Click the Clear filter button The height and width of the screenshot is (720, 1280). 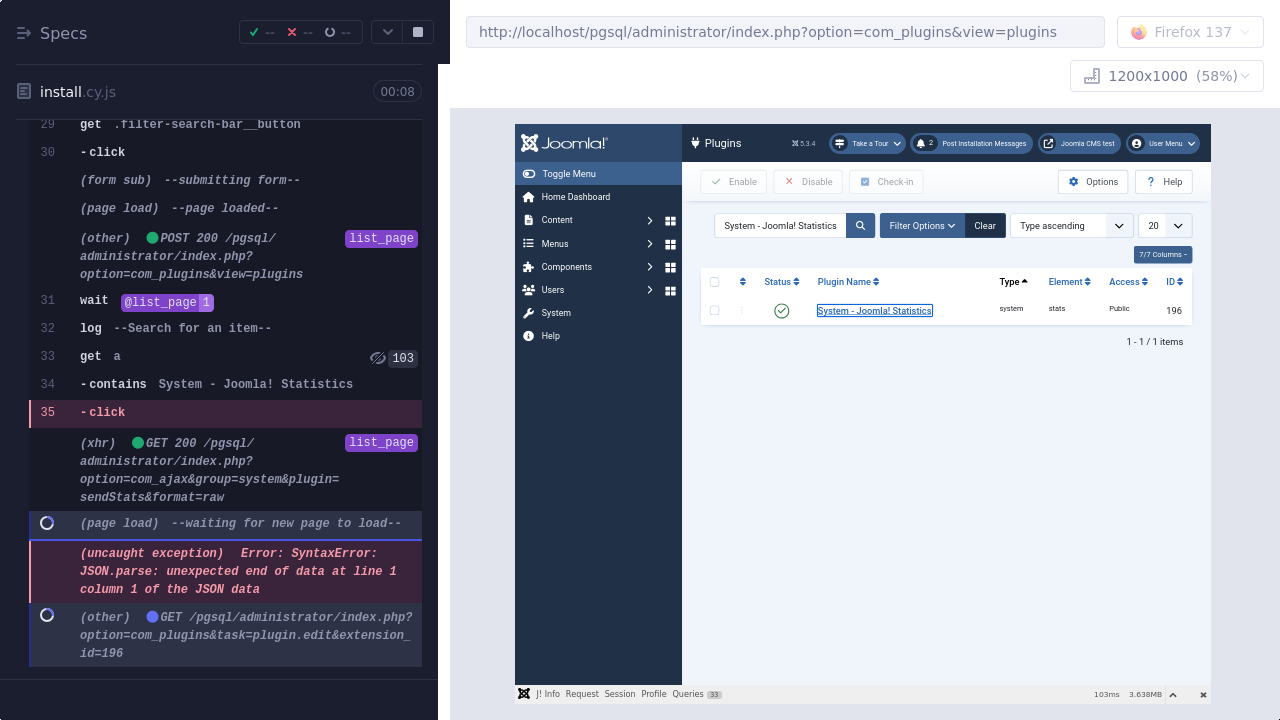(985, 226)
